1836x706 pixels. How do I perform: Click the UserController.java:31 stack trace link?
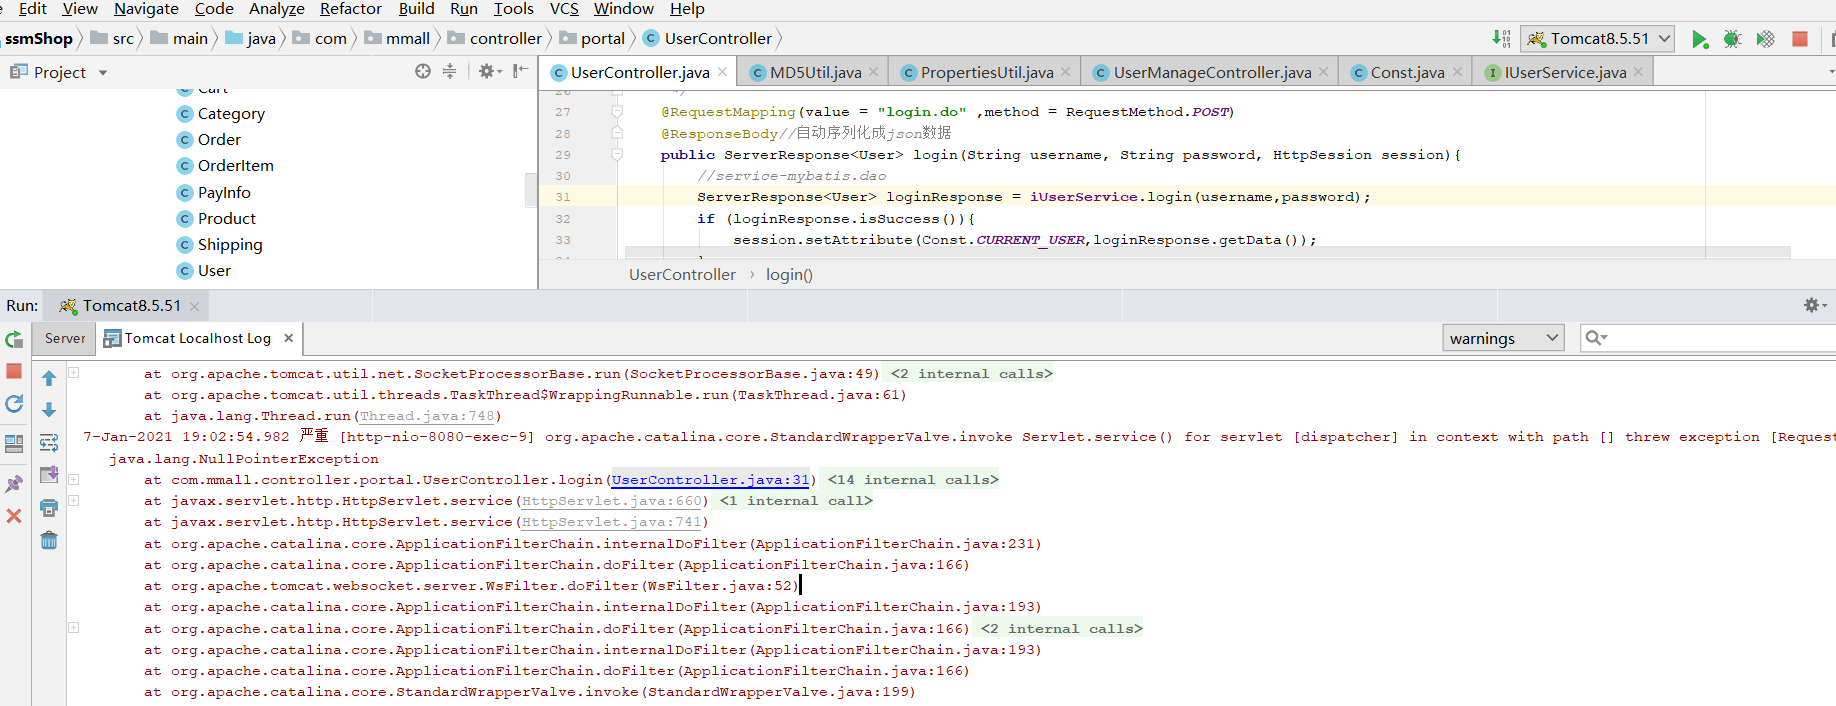[710, 480]
